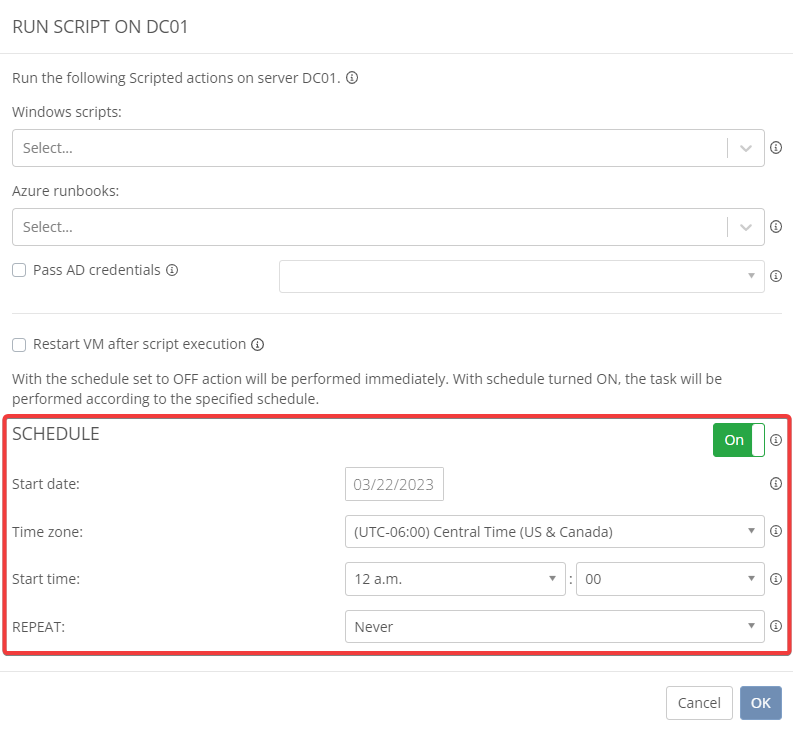Viewport: 793px width, 732px height.
Task: Click info icon on Start date row
Action: (776, 484)
